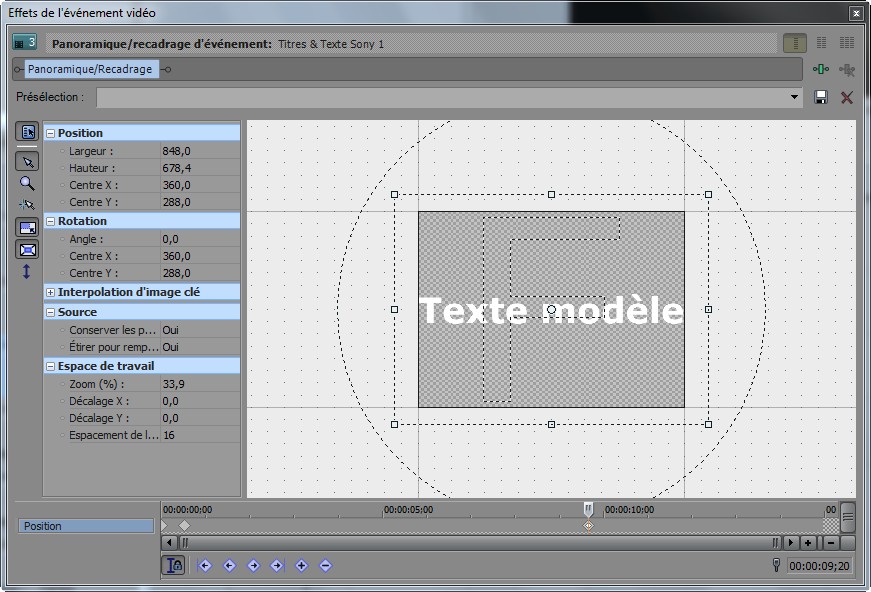The height and width of the screenshot is (592, 871).
Task: Collapse the Rotation property group
Action: click(51, 221)
